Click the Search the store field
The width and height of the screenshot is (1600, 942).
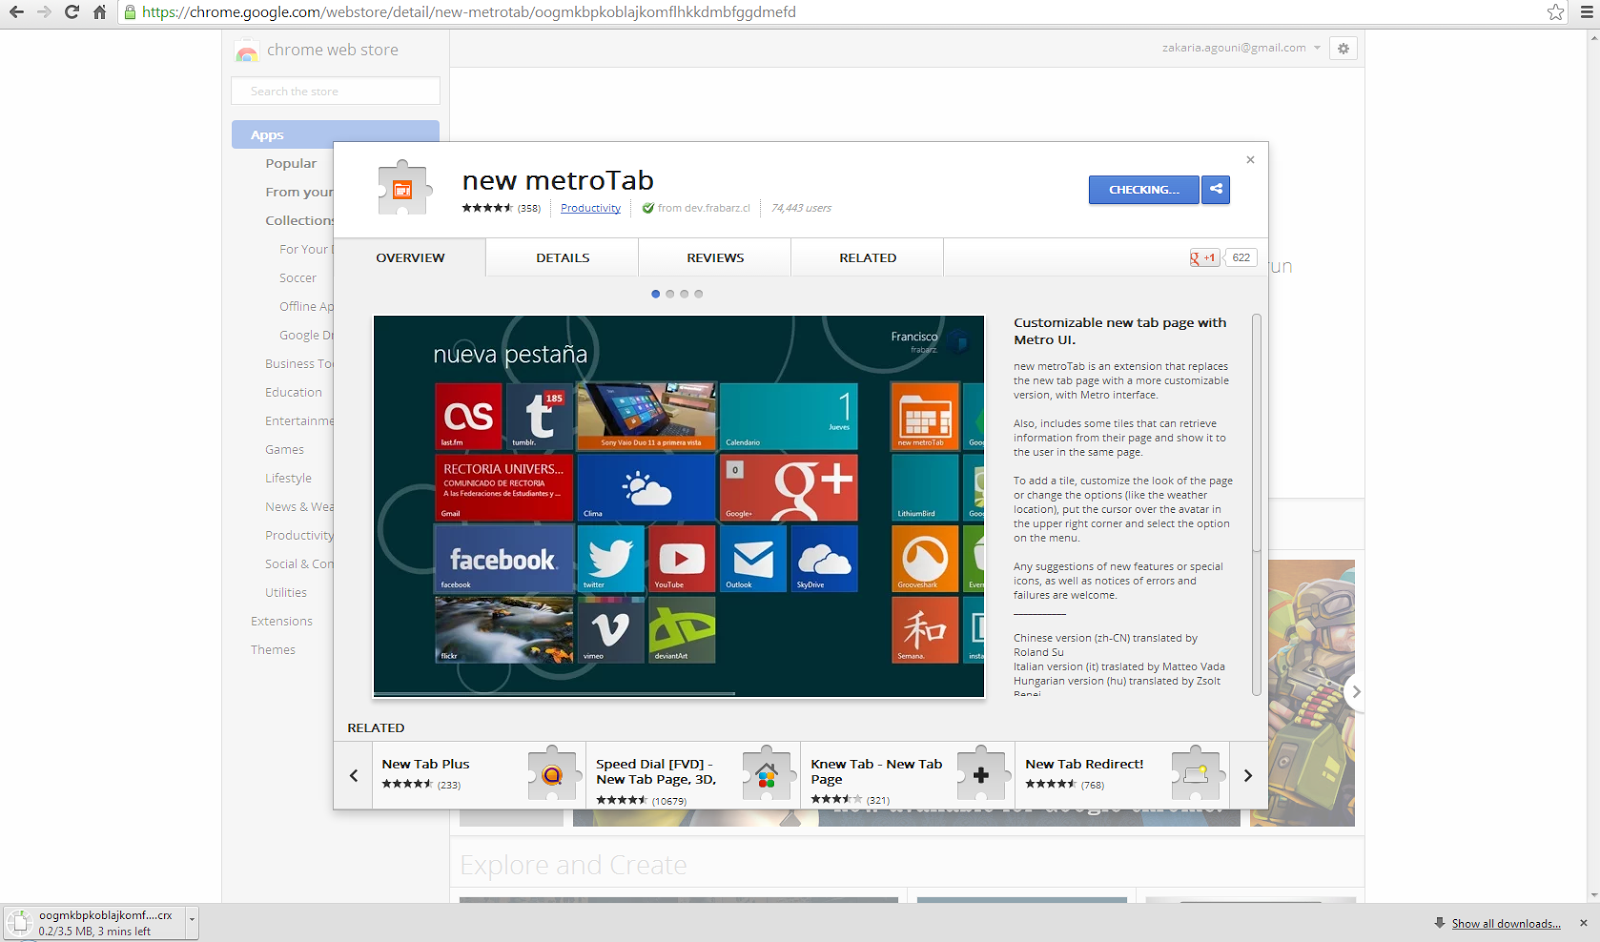tap(335, 91)
